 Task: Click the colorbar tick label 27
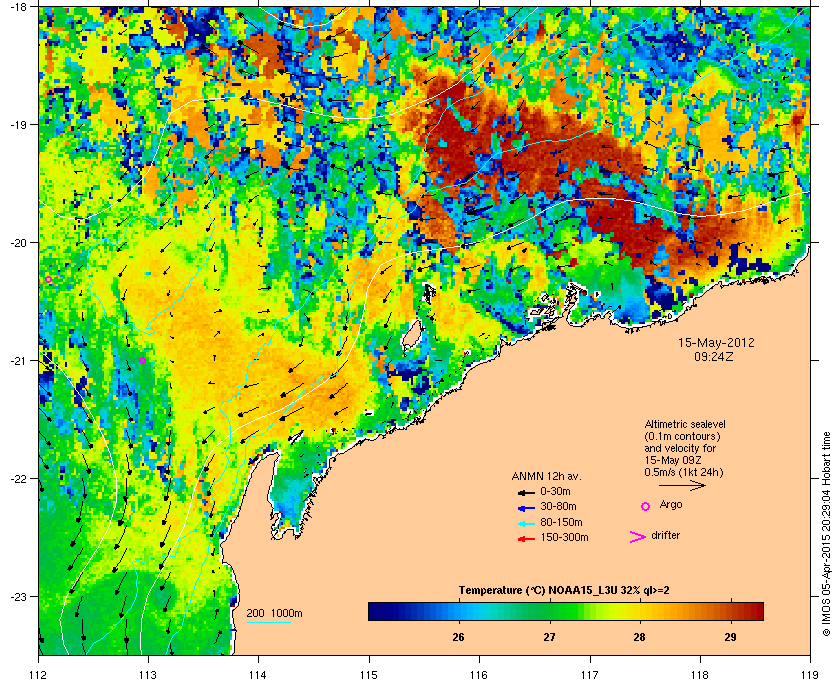549,637
